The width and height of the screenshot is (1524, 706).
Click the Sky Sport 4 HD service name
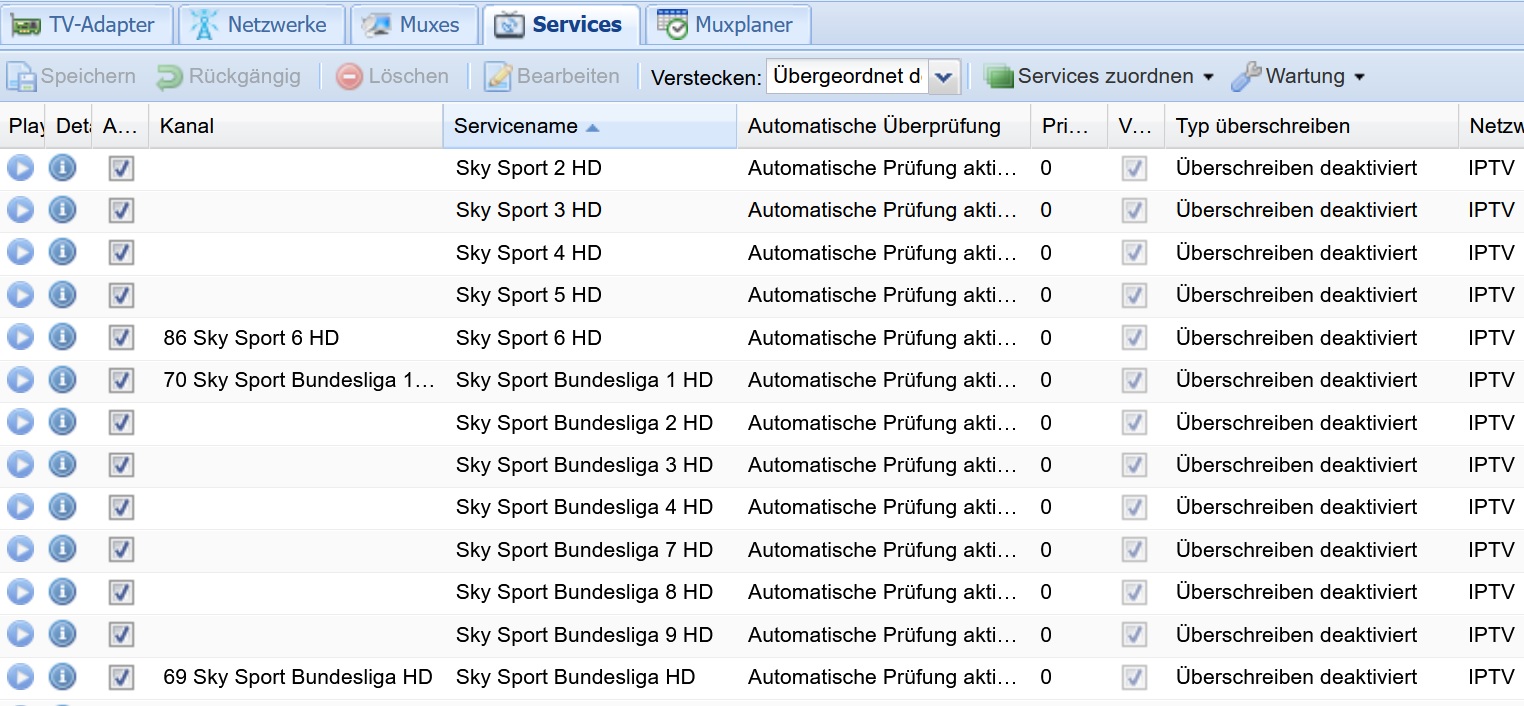pyautogui.click(x=529, y=253)
